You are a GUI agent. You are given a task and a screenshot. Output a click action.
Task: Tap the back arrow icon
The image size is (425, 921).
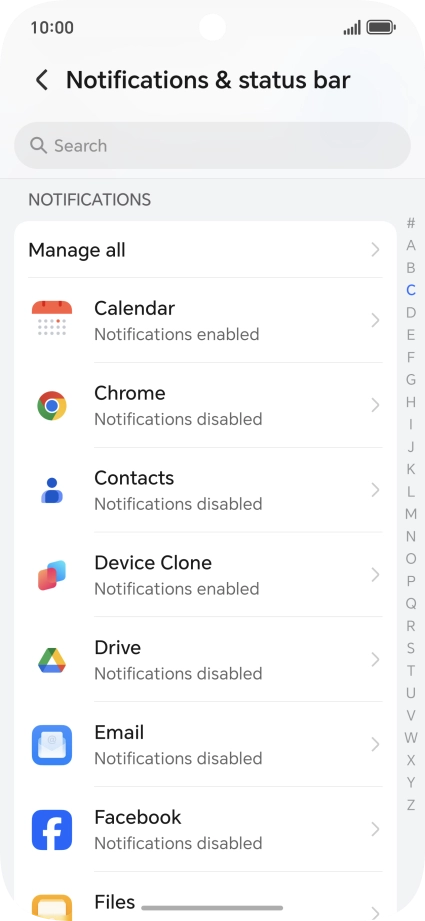point(42,80)
